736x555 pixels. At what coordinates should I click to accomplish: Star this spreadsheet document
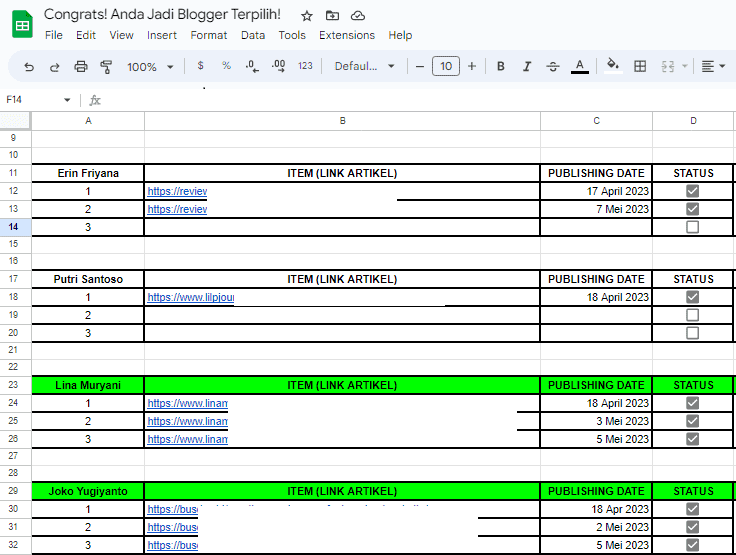tap(307, 16)
